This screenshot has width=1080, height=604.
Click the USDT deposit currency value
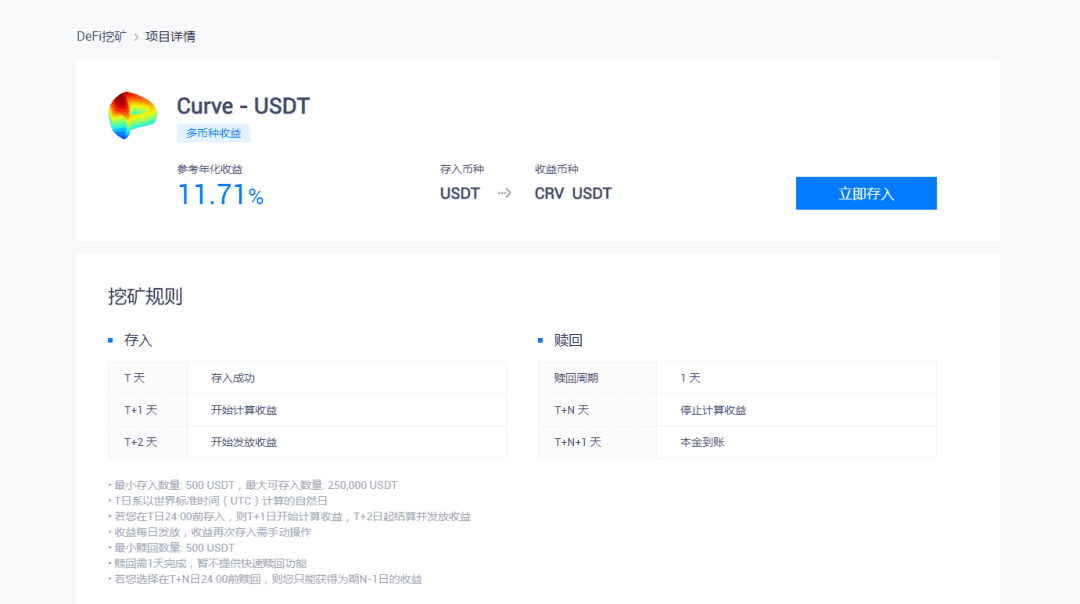point(460,194)
